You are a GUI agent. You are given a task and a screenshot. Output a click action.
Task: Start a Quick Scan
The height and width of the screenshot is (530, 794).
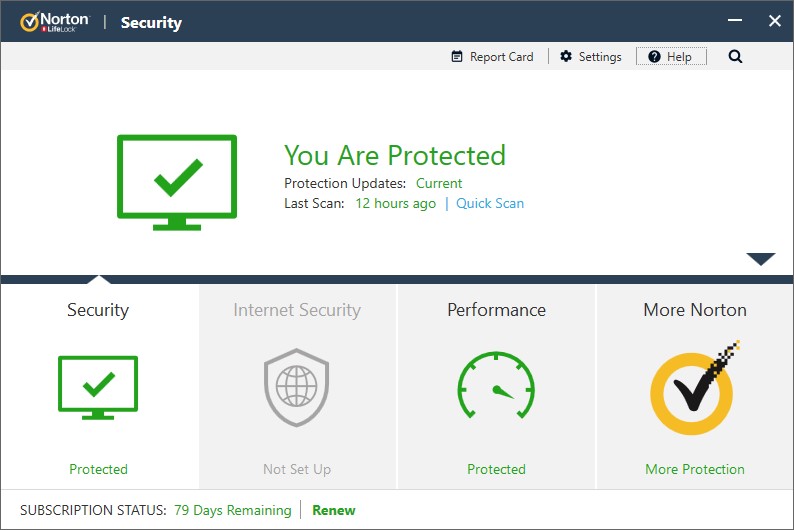pyautogui.click(x=490, y=203)
